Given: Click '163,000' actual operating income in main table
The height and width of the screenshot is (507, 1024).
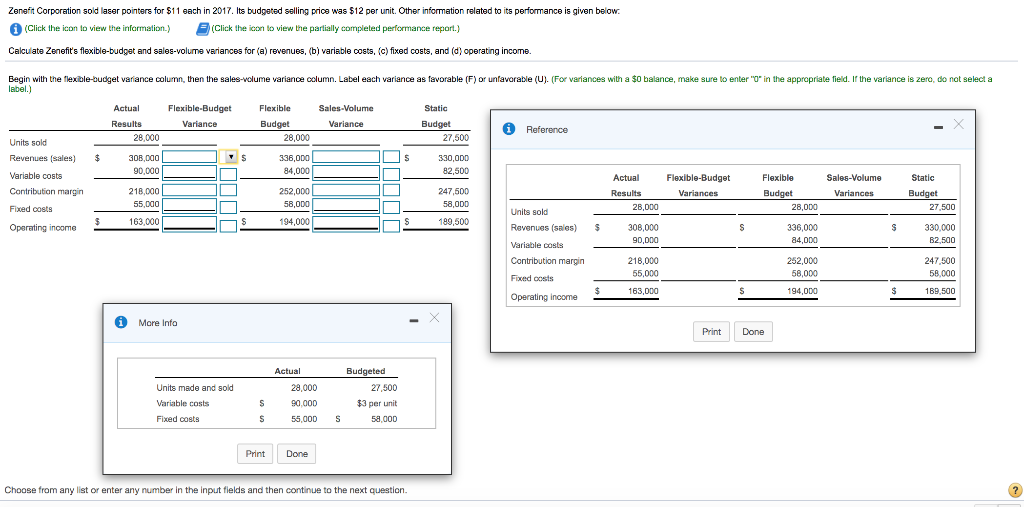Looking at the screenshot, I should [x=144, y=222].
